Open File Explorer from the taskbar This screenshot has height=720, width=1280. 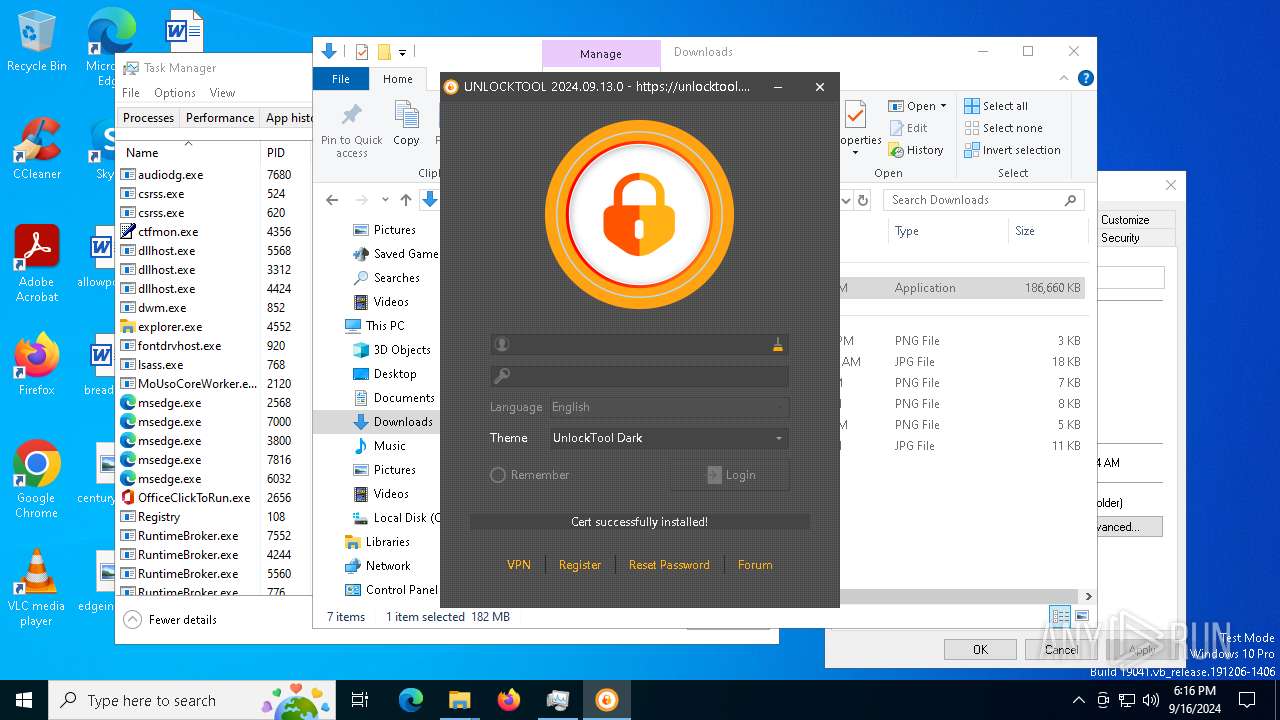[x=459, y=700]
